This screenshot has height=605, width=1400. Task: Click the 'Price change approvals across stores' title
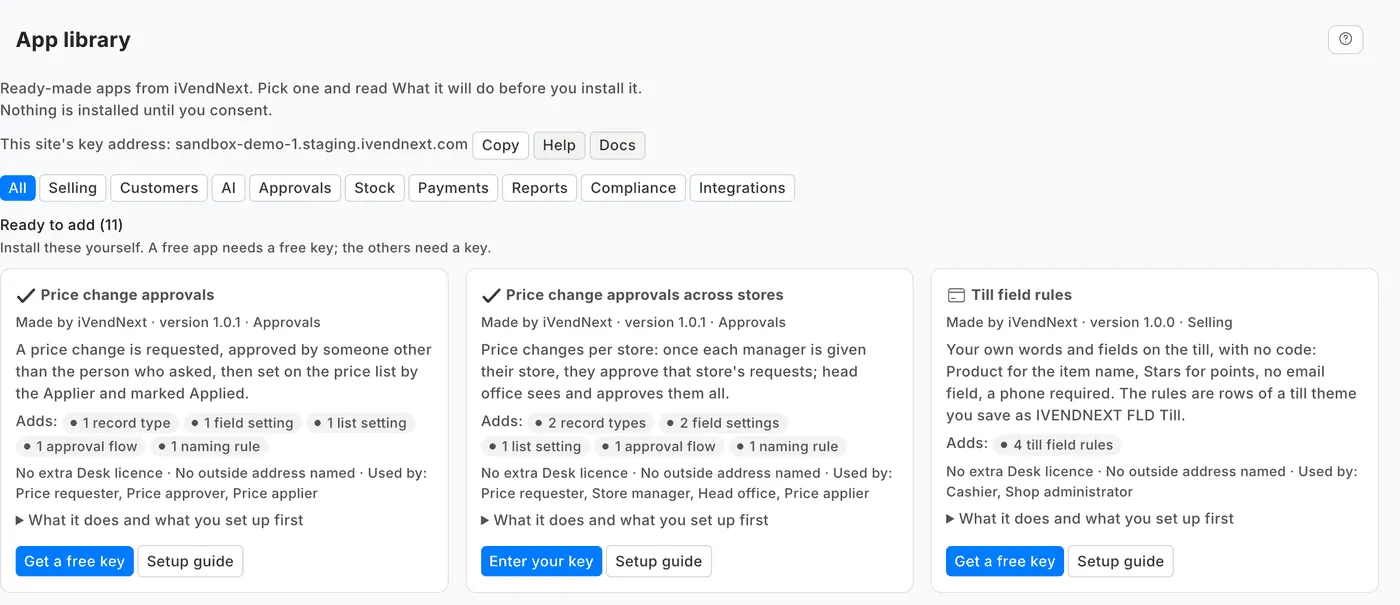click(645, 295)
